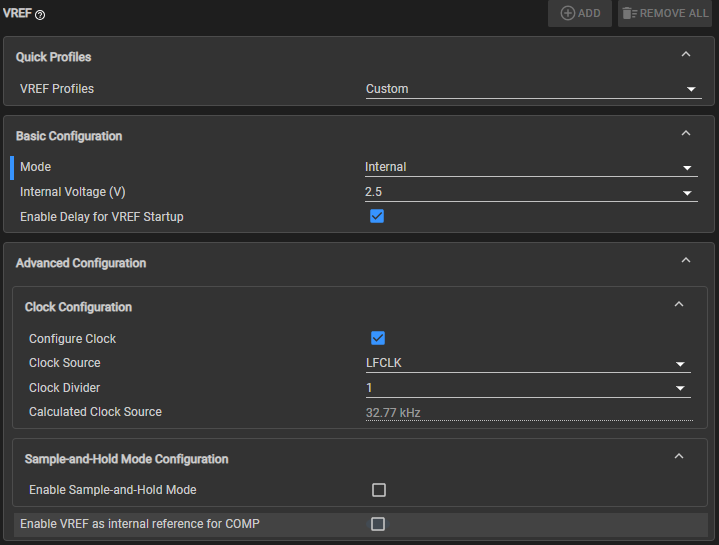Image resolution: width=719 pixels, height=545 pixels.
Task: Click the Internal Voltage (V) label
Action: (x=73, y=192)
